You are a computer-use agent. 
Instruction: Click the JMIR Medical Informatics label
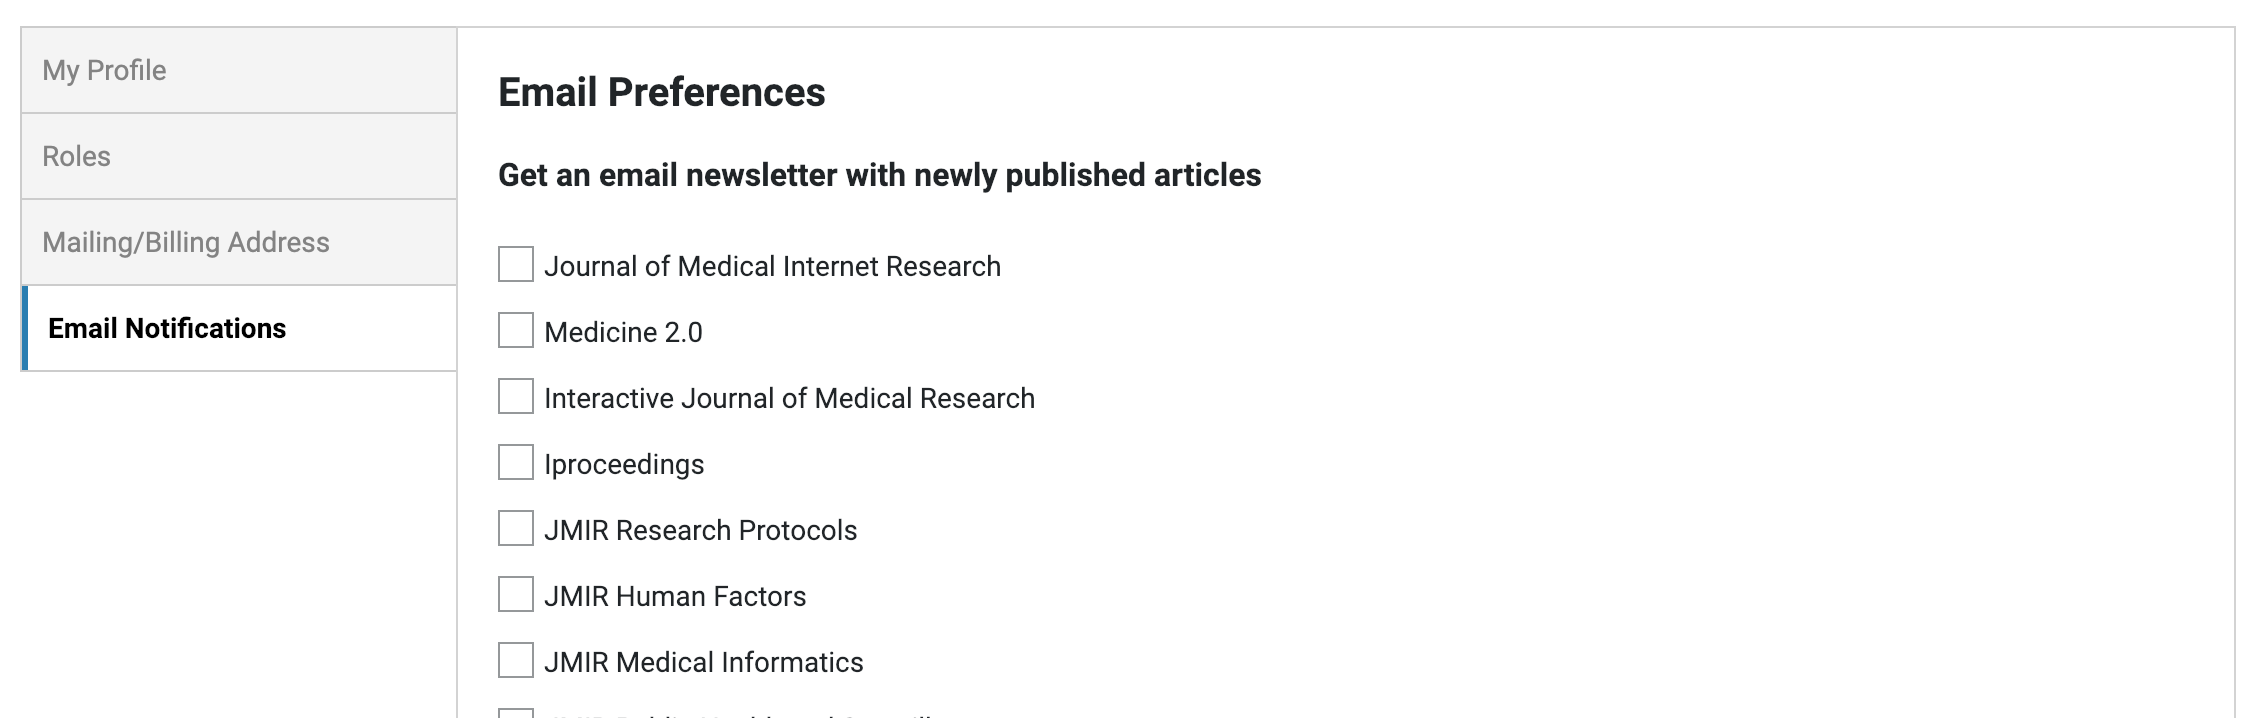coord(703,662)
